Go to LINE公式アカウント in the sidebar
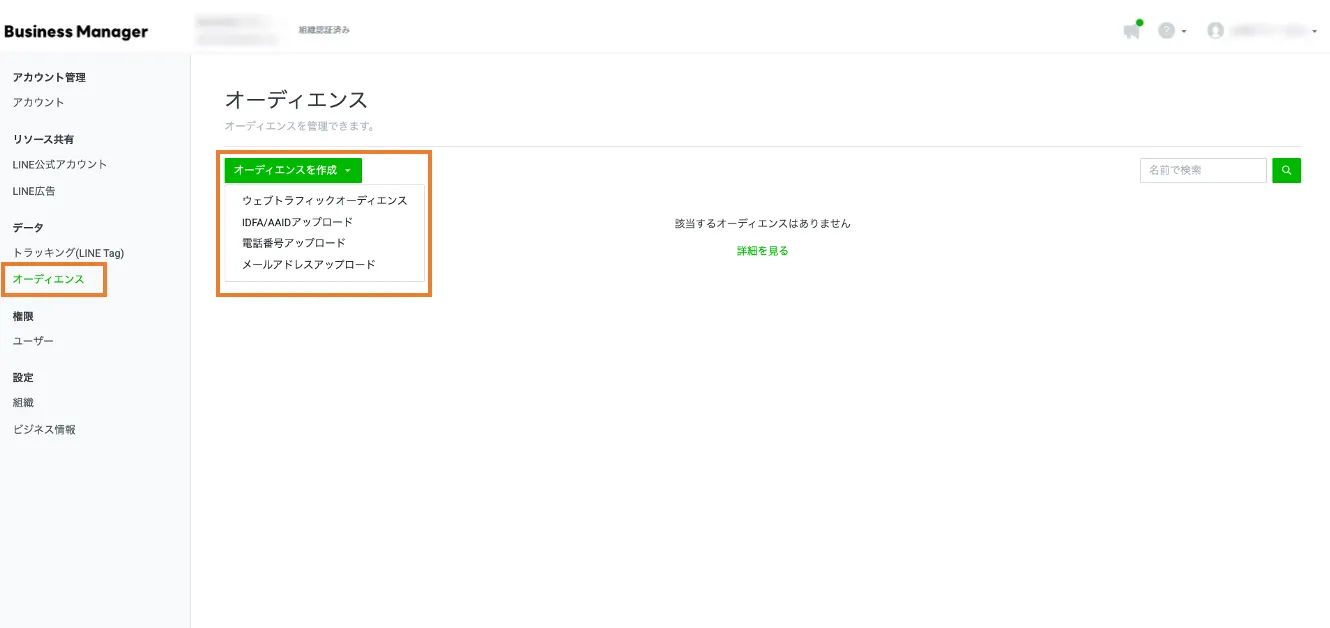This screenshot has height=628, width=1330. coord(59,164)
